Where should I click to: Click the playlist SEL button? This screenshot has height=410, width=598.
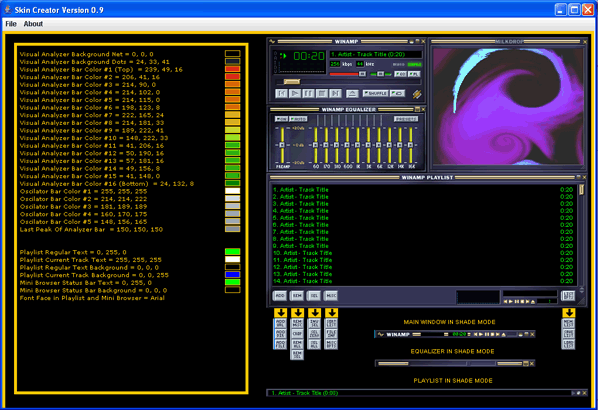pyautogui.click(x=314, y=296)
